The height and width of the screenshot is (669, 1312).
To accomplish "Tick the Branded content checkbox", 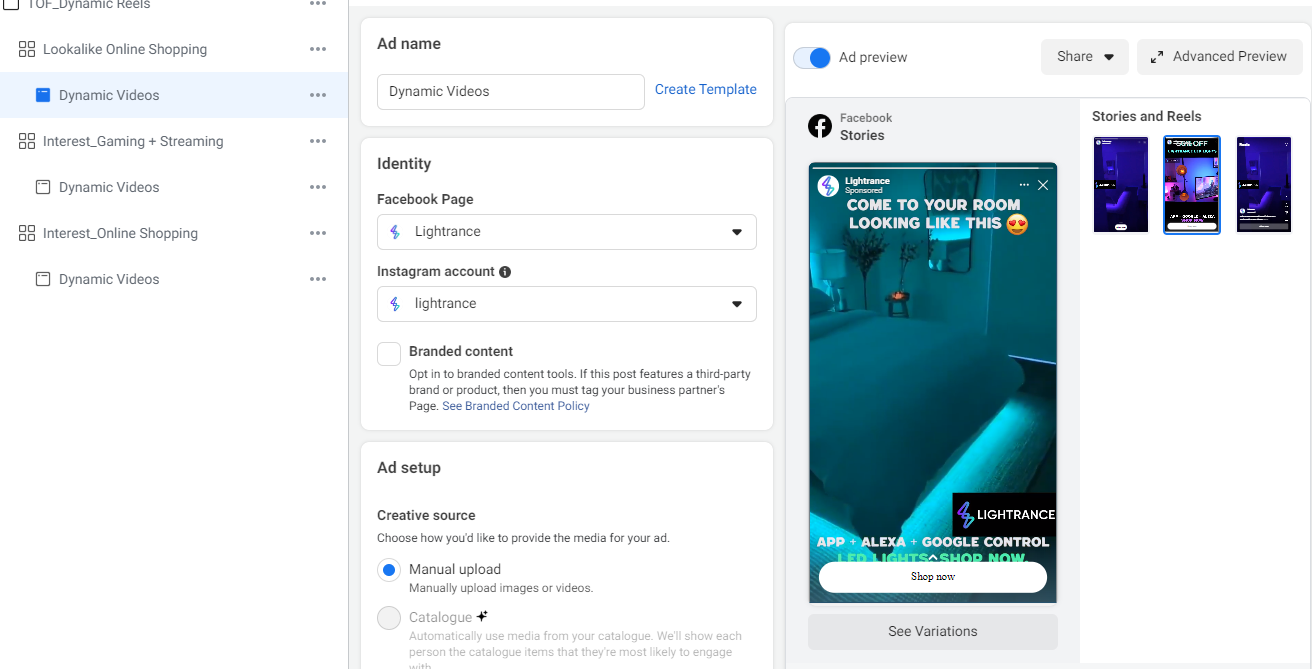I will (389, 354).
